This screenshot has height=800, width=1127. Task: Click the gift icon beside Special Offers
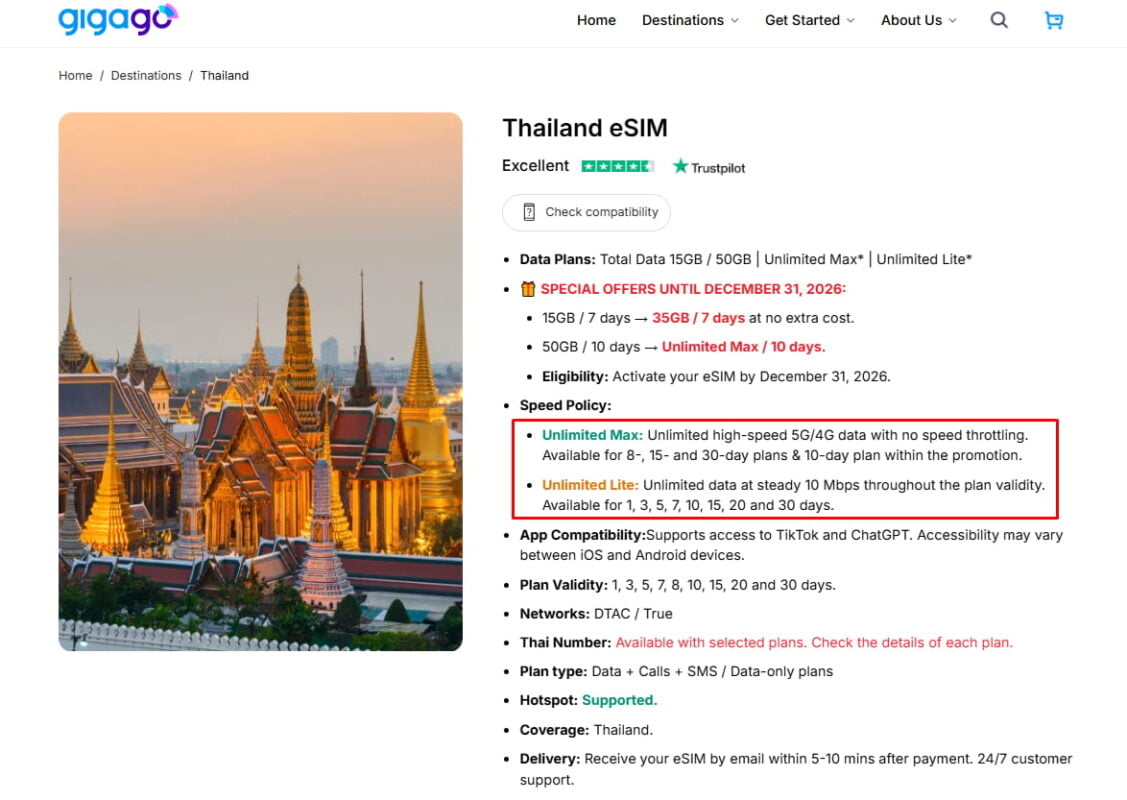[x=528, y=289]
